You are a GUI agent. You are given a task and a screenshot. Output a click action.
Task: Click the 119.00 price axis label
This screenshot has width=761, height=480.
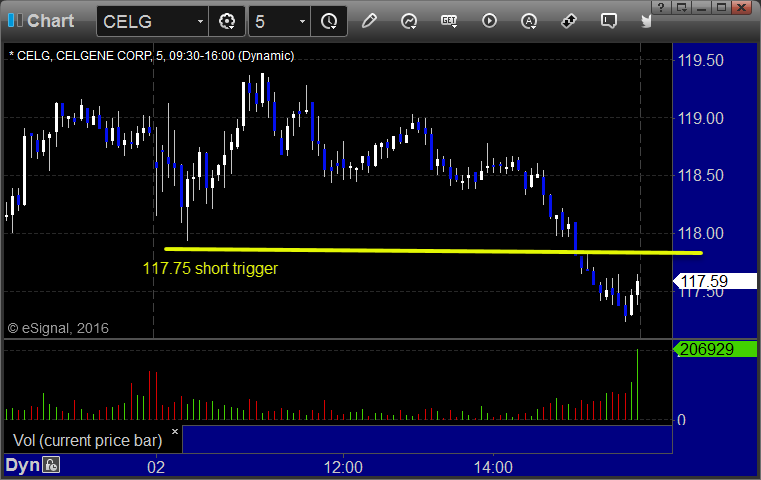[x=700, y=118]
